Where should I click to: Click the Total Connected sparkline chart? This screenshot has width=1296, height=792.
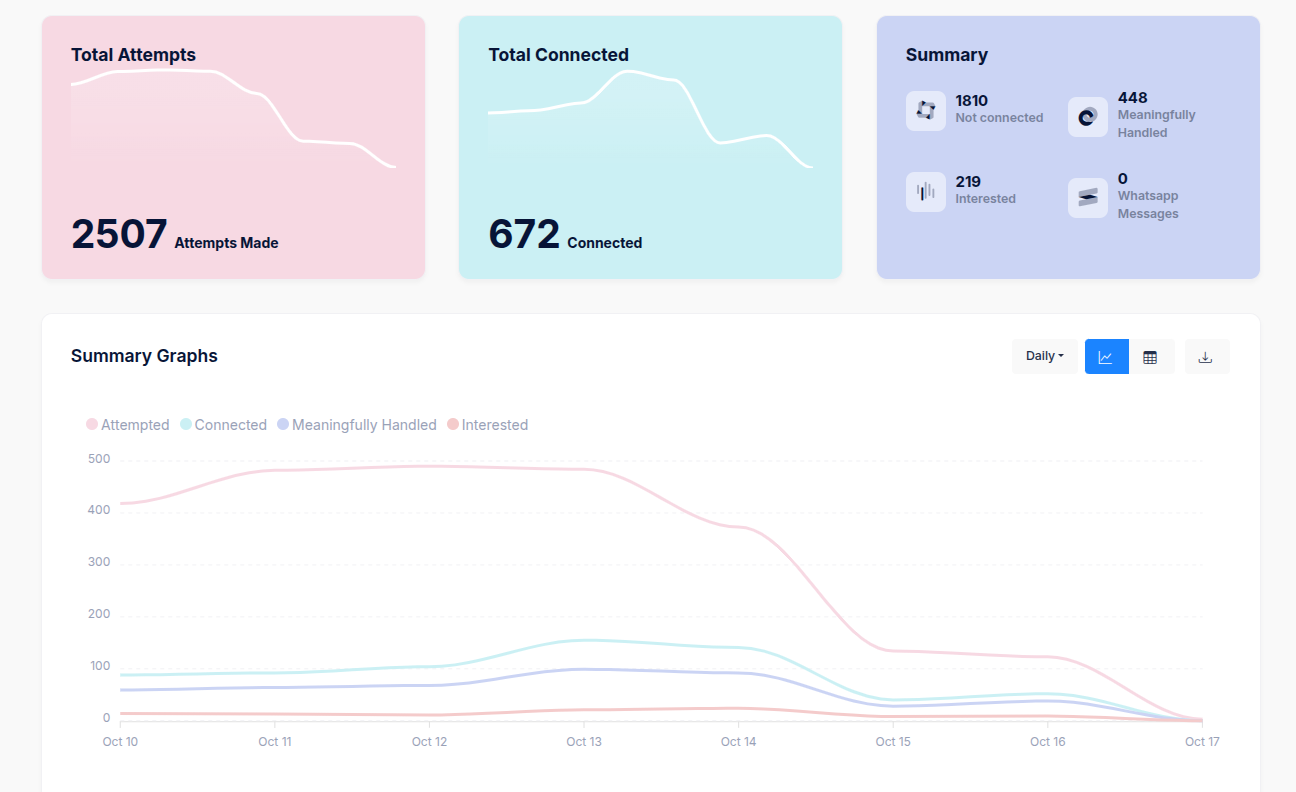click(650, 118)
